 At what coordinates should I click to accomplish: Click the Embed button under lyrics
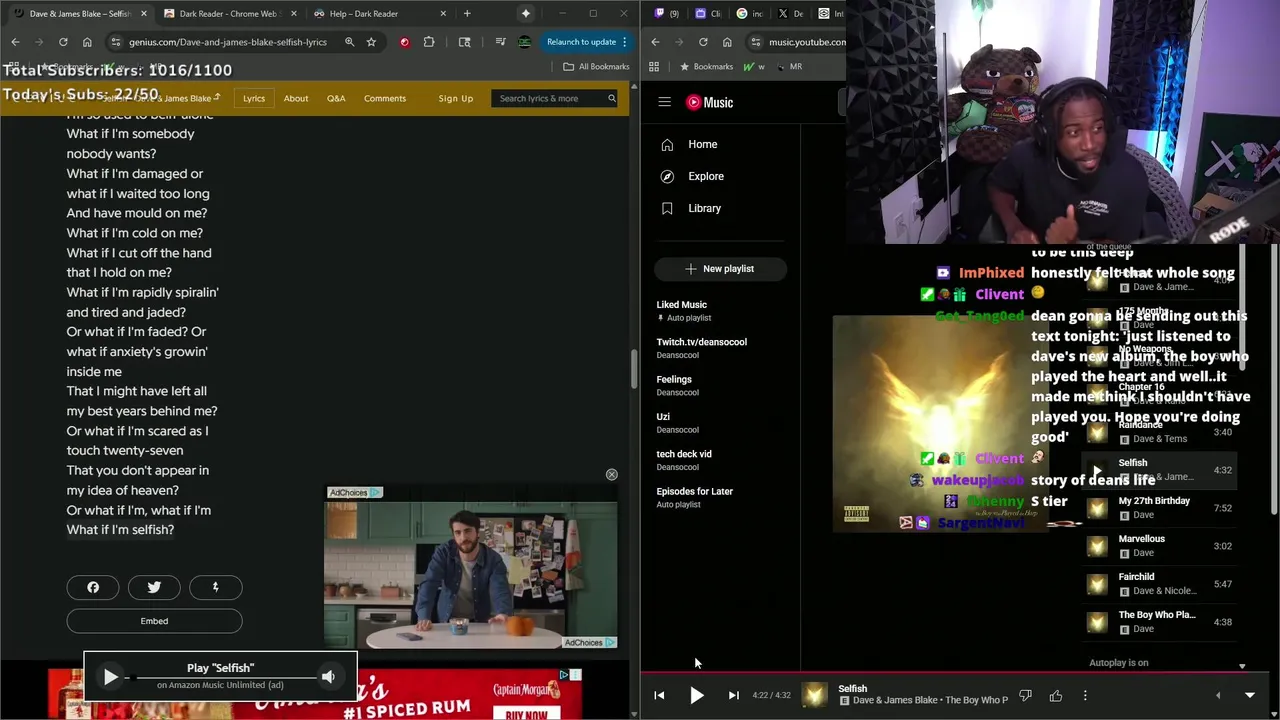tap(154, 621)
